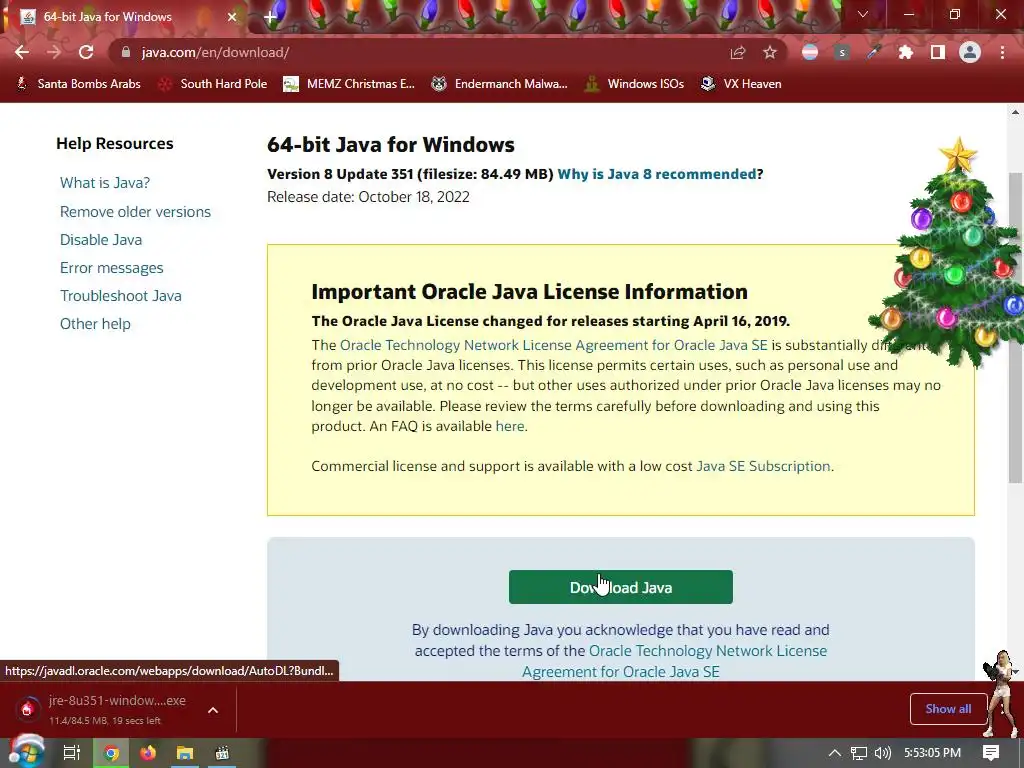Open the Other help link
1024x768 pixels.
tap(95, 324)
